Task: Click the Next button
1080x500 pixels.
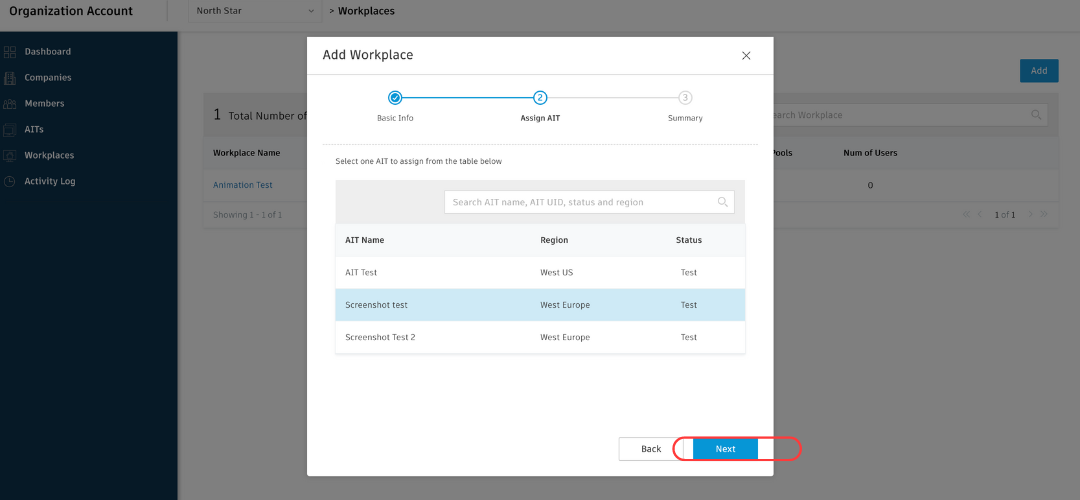Action: (725, 449)
